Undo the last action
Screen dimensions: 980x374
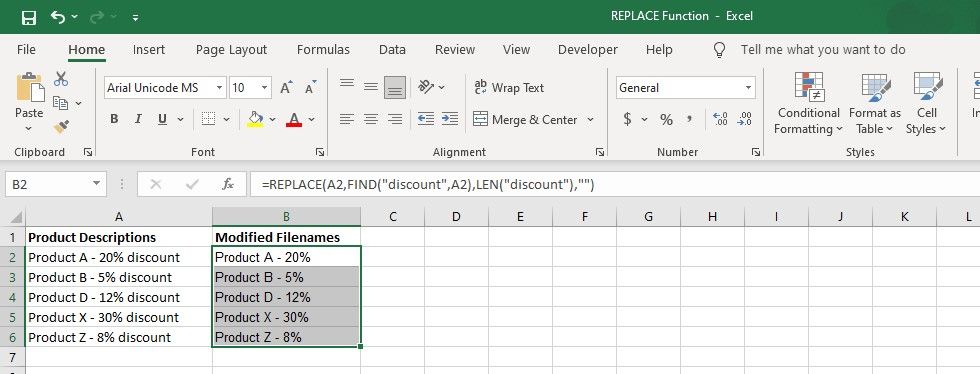(58, 18)
